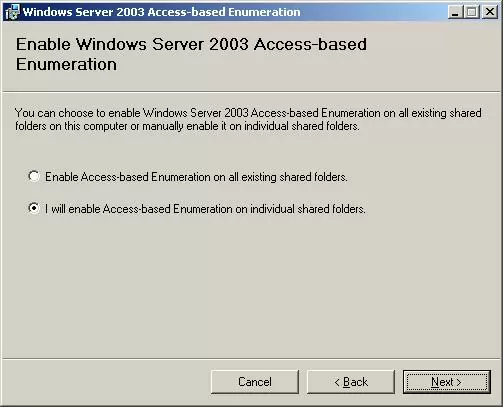Click the blank header area right of the heading
503x407 pixels.
coord(433,55)
